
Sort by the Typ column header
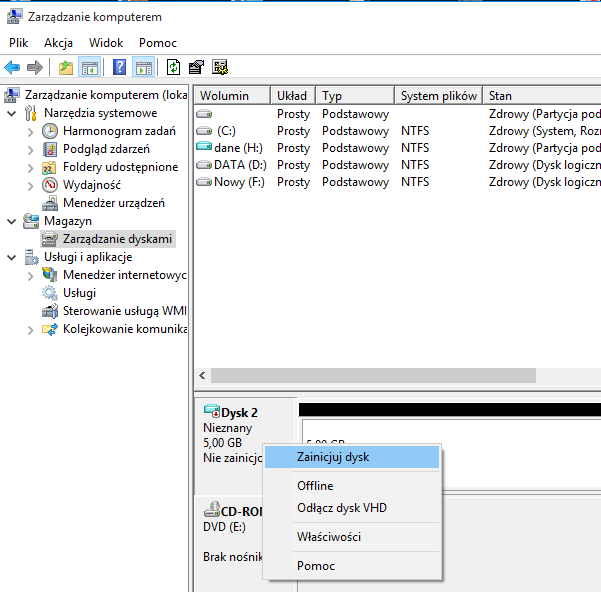(x=355, y=95)
